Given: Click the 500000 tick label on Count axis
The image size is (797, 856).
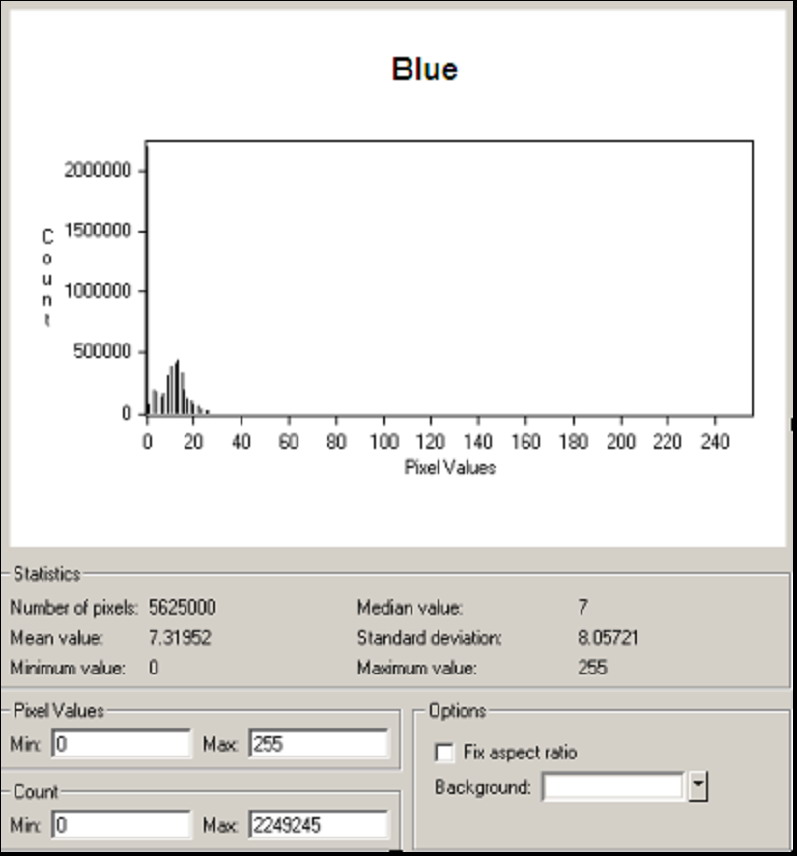Looking at the screenshot, I should tap(102, 352).
